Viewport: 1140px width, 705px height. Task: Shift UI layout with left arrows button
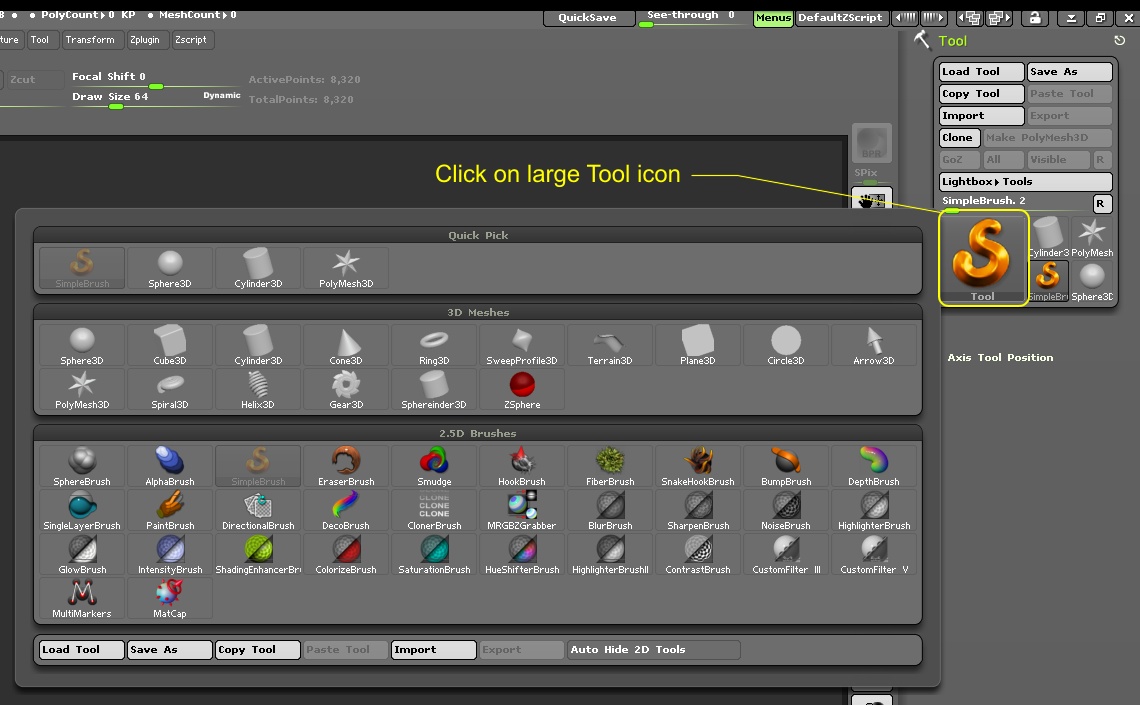905,17
